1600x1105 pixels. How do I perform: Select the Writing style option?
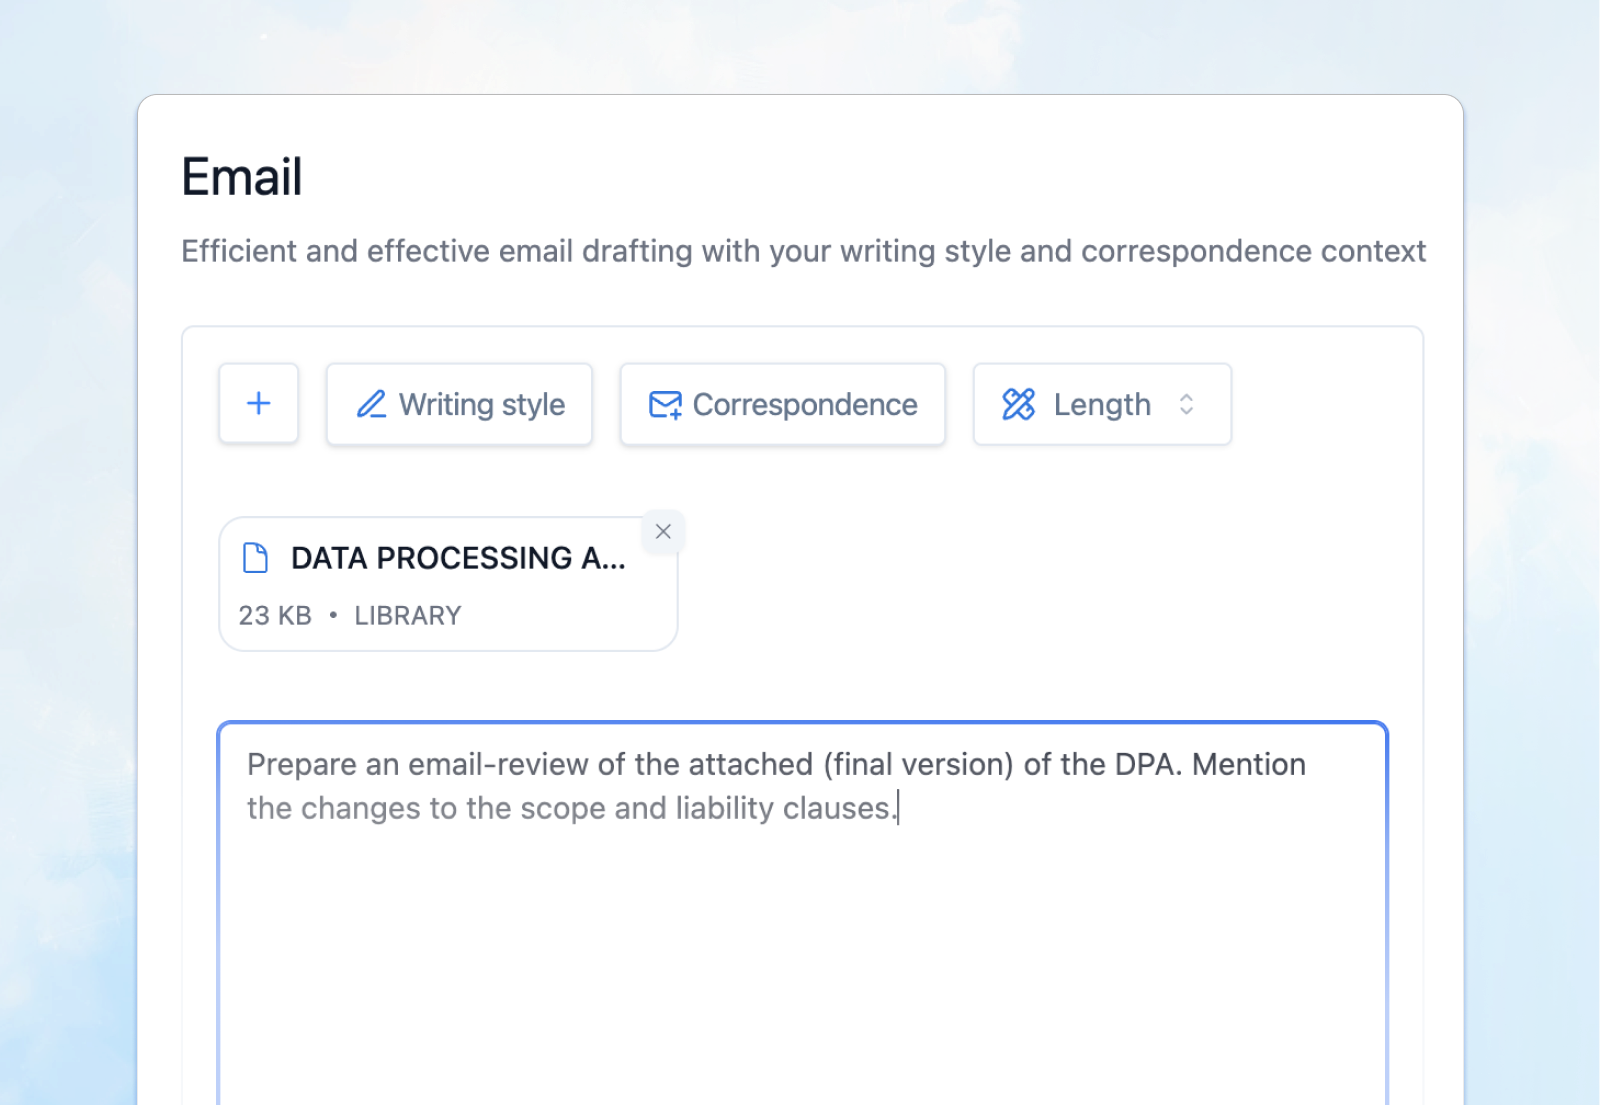coord(459,404)
